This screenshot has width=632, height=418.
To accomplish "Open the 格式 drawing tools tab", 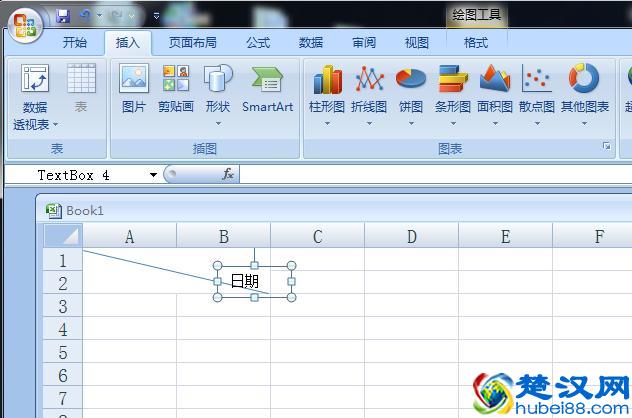I will pyautogui.click(x=476, y=42).
